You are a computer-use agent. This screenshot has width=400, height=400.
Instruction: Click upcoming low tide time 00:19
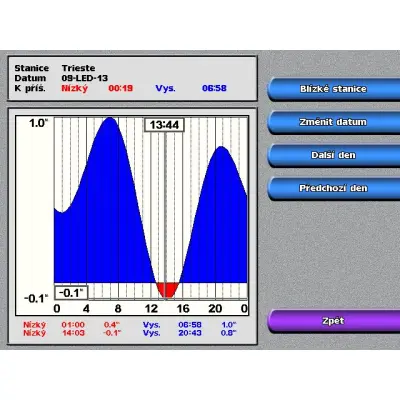point(120,88)
